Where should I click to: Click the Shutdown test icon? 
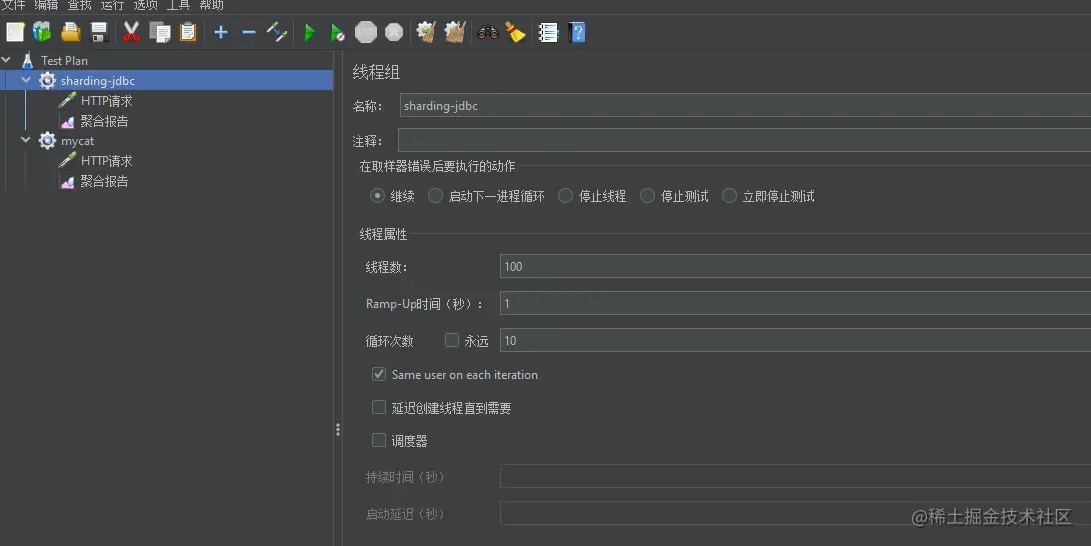coord(394,32)
